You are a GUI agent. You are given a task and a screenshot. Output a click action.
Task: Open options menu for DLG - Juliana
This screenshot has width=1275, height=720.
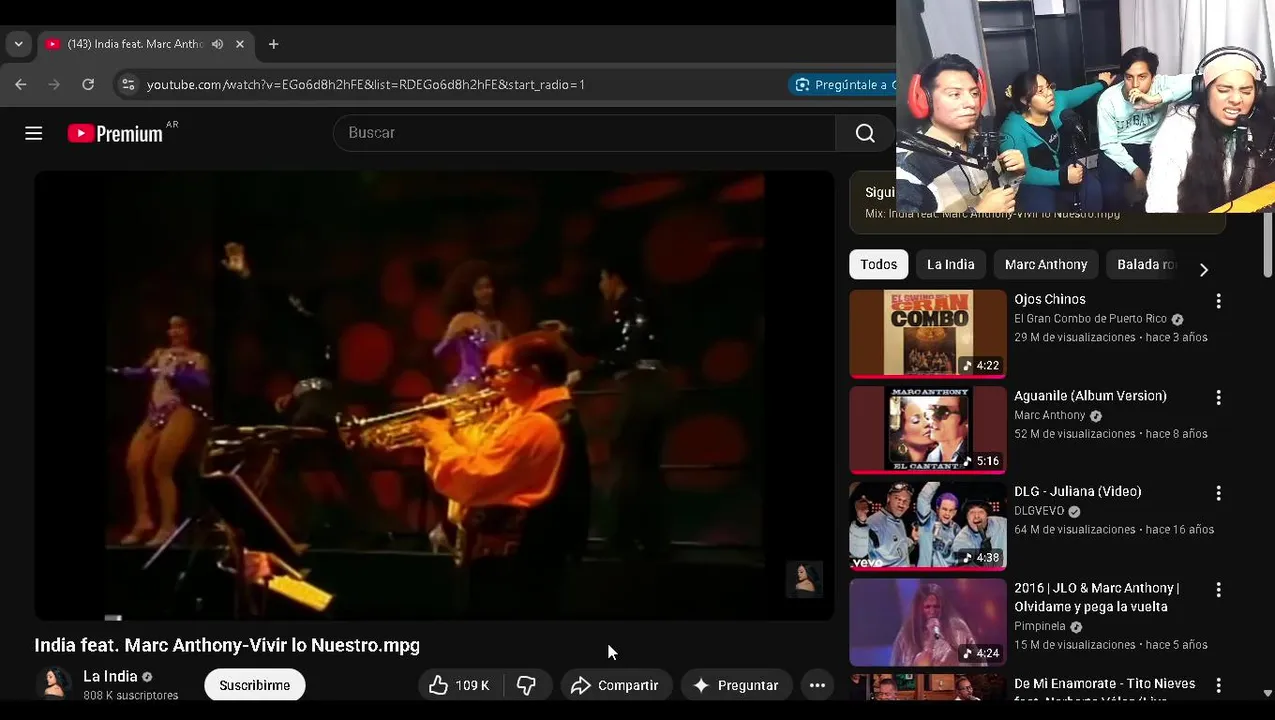click(x=1218, y=493)
